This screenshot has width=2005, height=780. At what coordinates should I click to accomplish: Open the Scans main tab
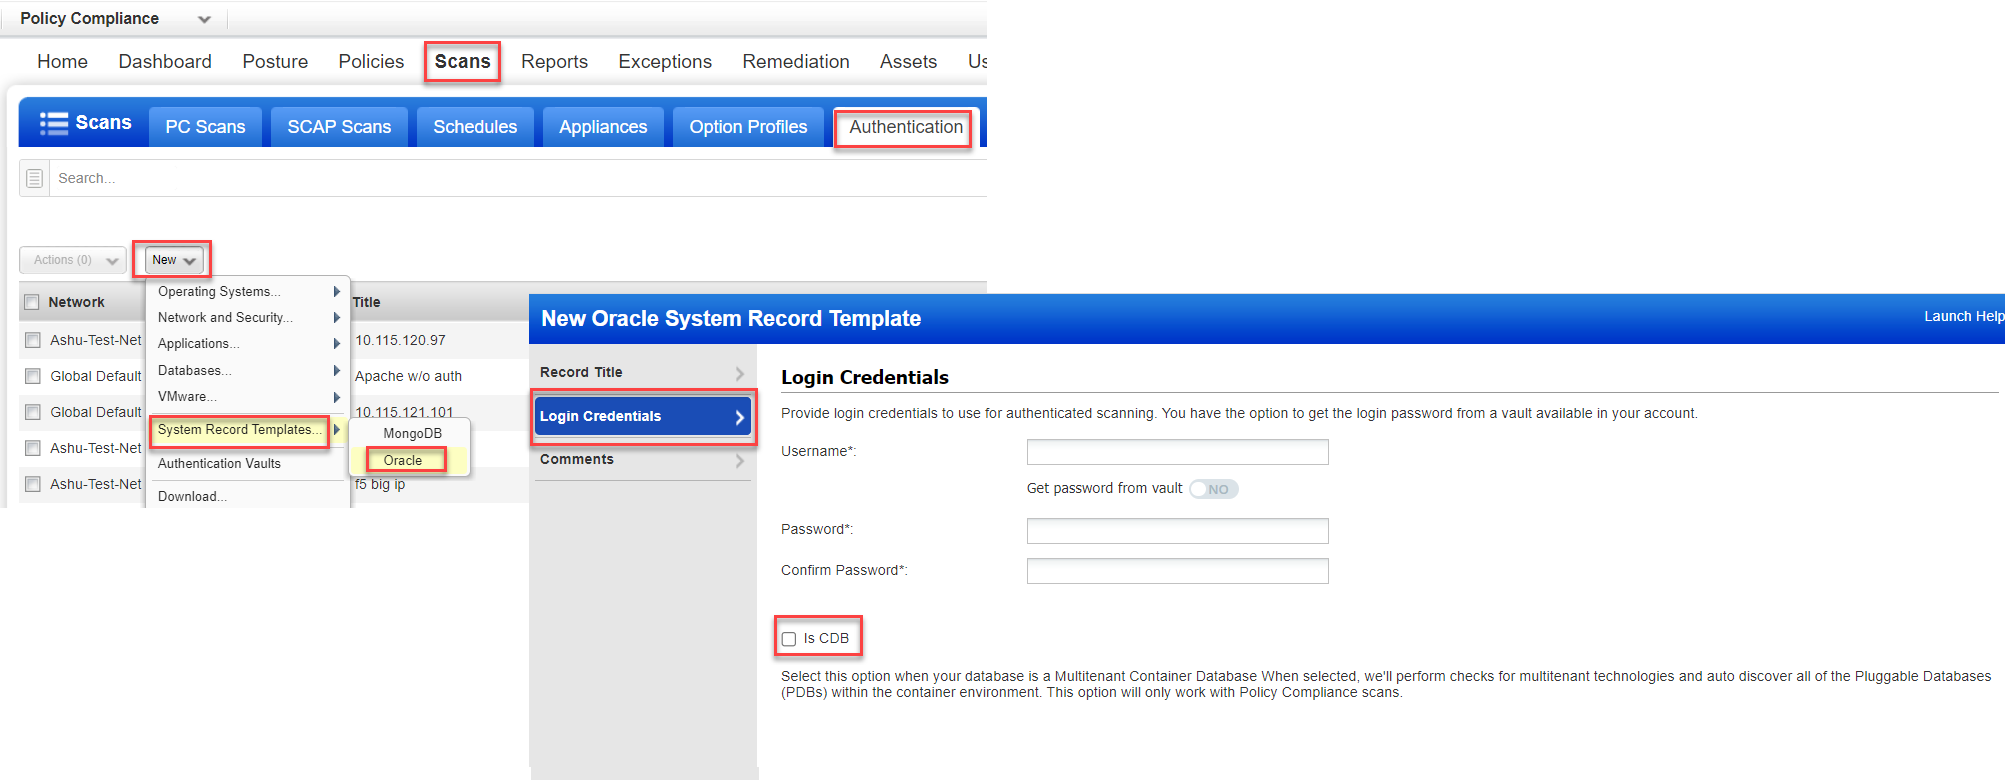click(x=462, y=61)
